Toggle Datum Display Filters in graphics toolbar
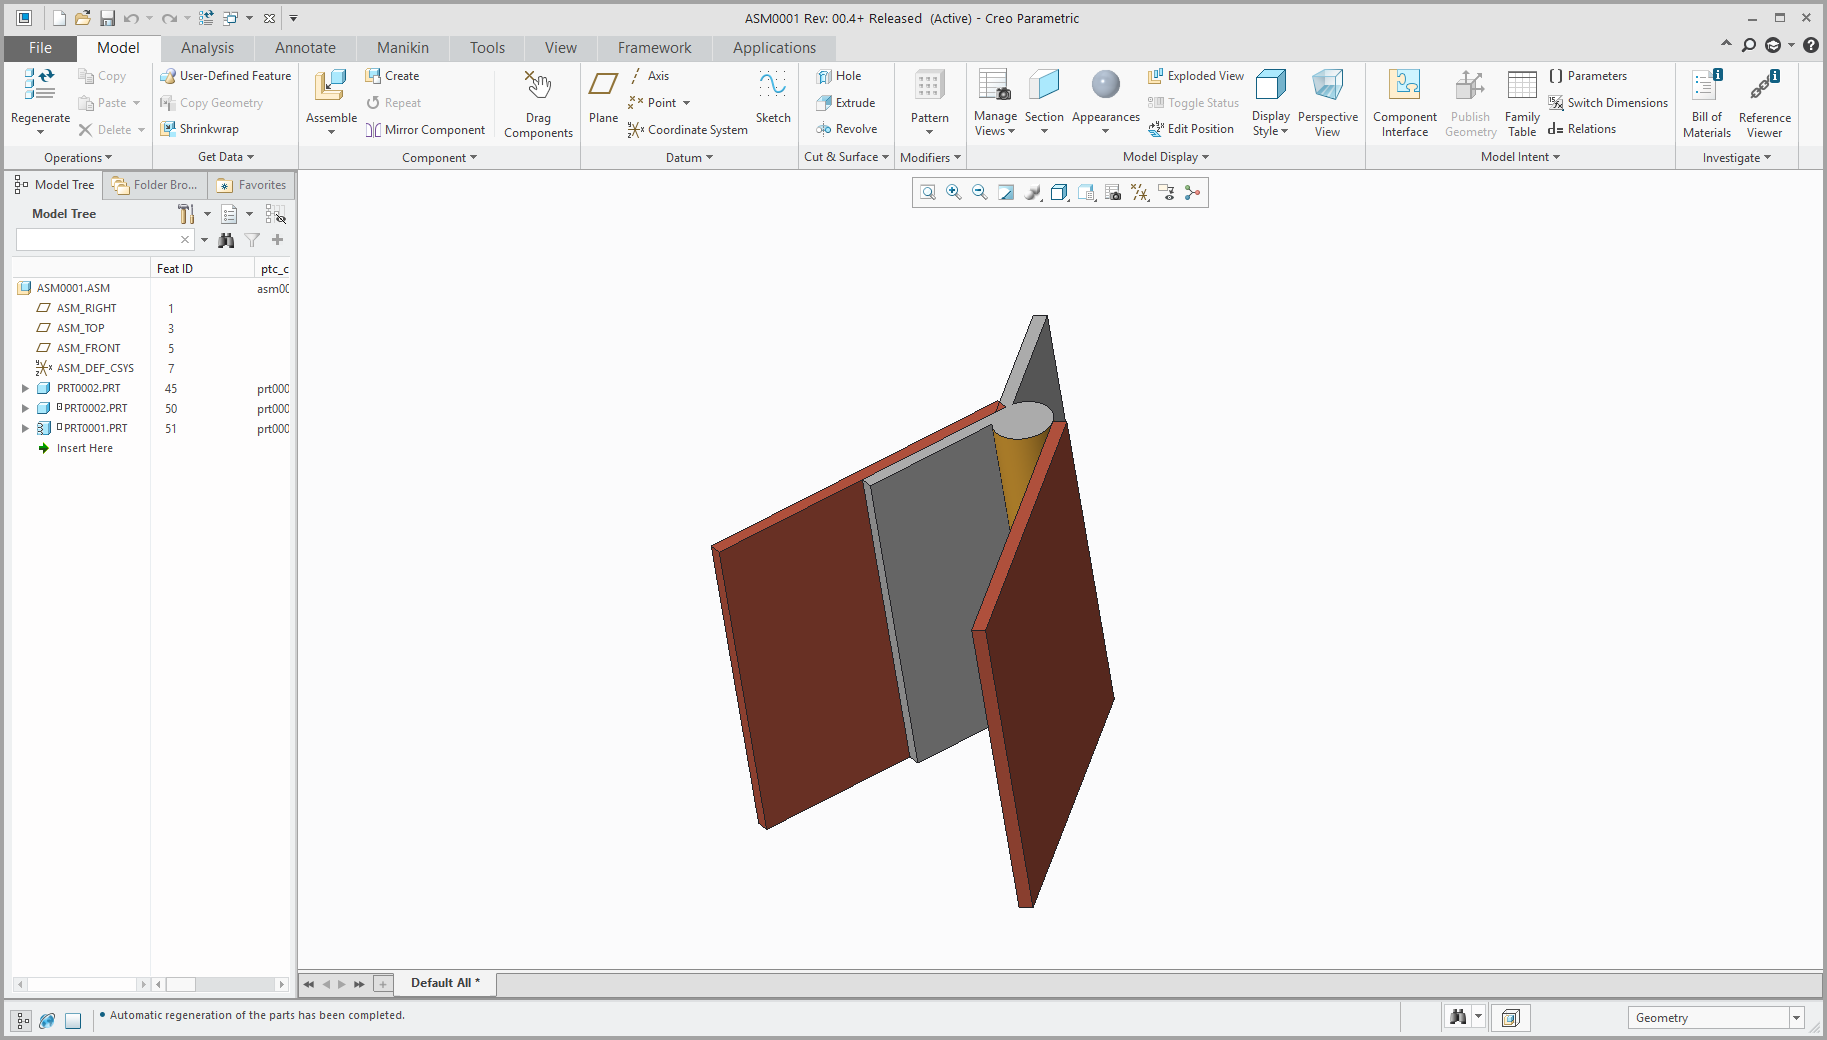This screenshot has width=1827, height=1040. coord(1140,193)
